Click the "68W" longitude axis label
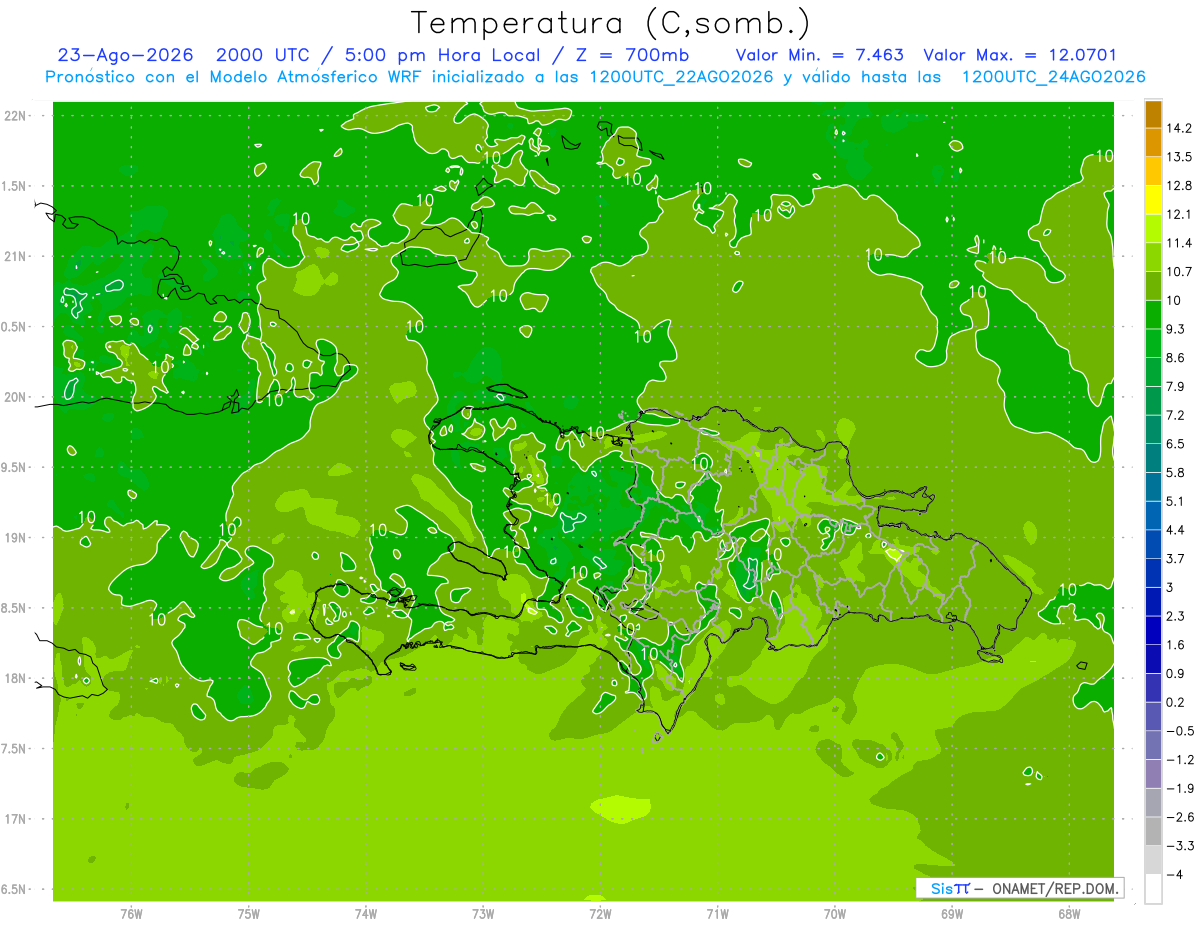This screenshot has height=927, width=1200. click(1069, 914)
